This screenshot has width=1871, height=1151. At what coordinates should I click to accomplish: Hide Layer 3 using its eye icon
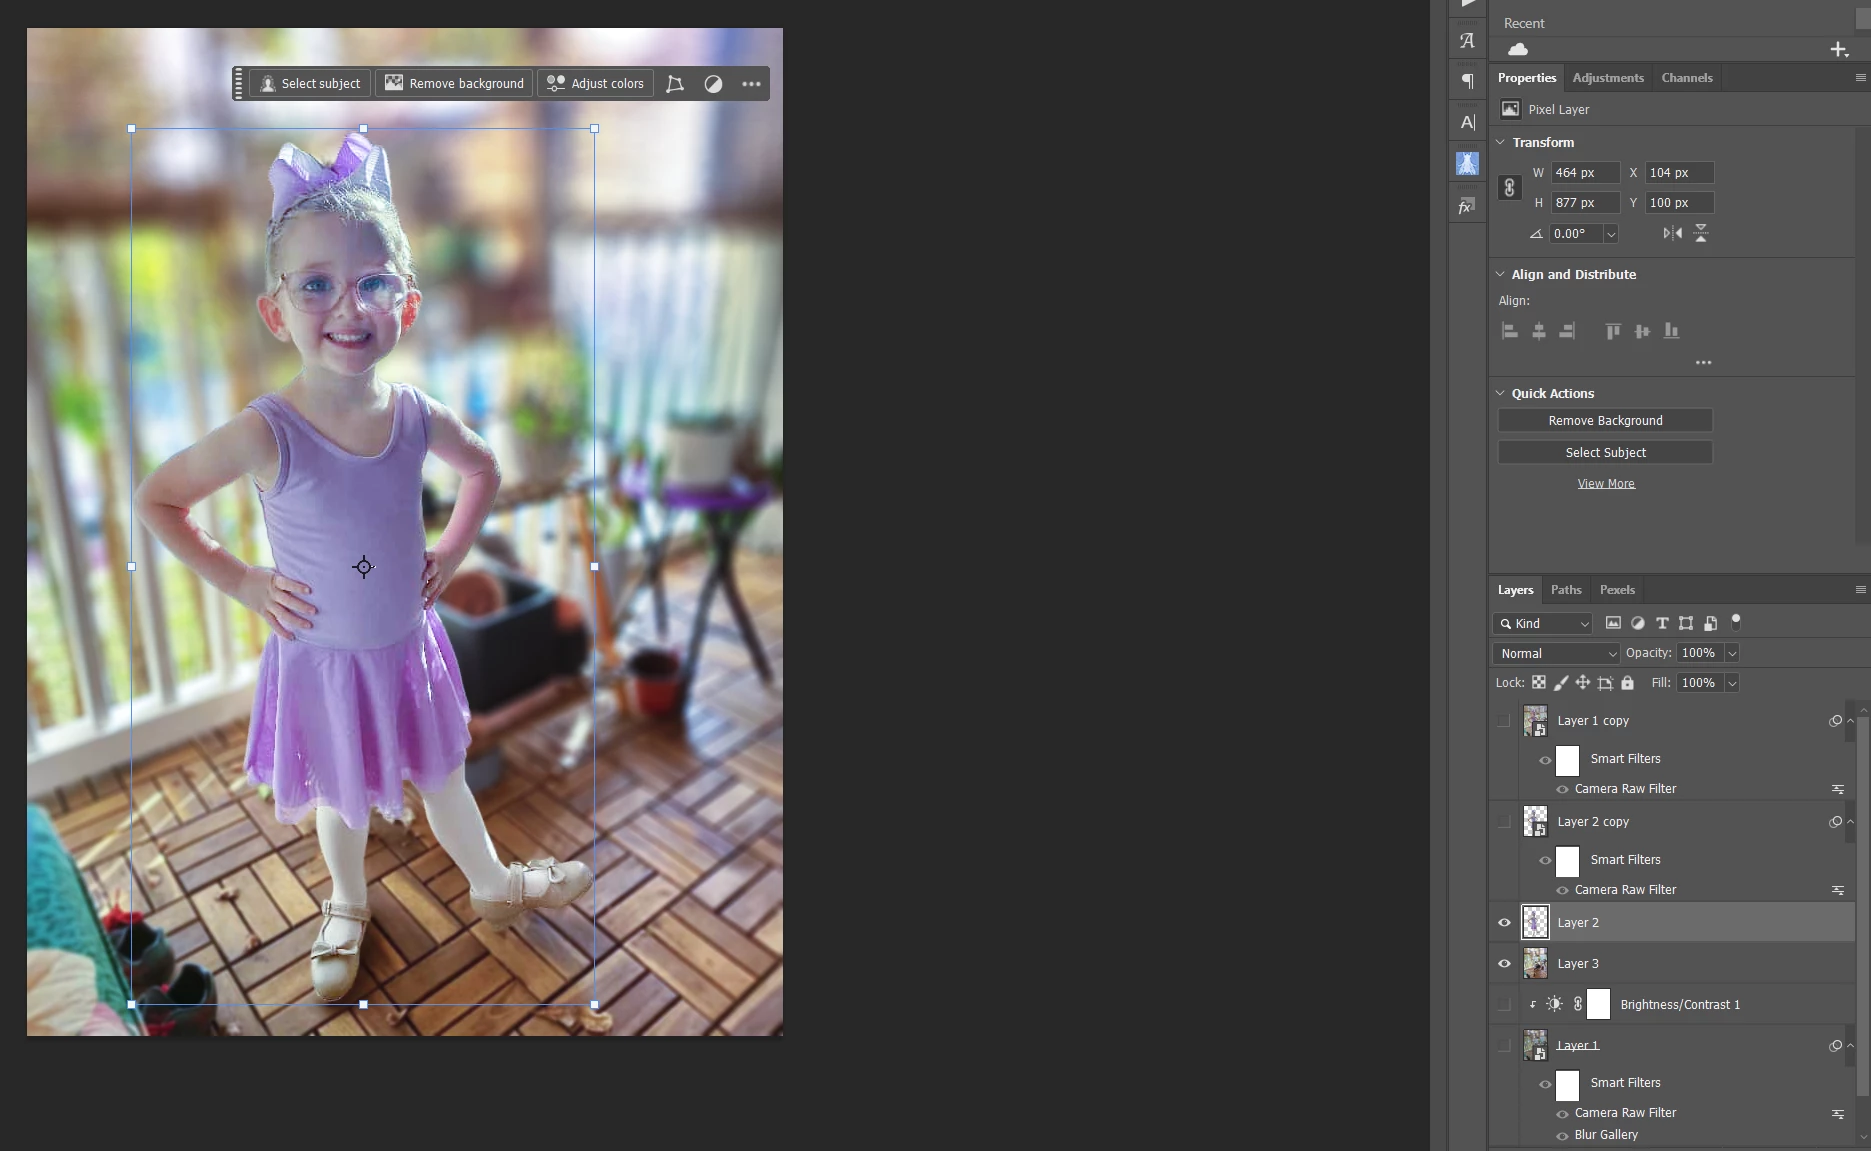point(1504,964)
